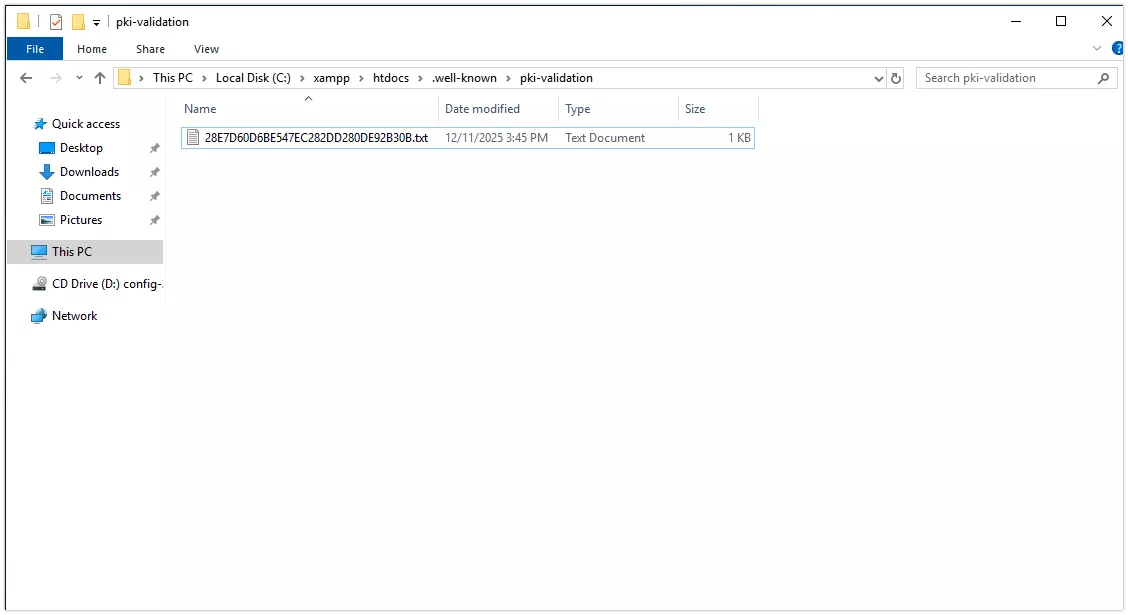This screenshot has height=615, width=1128.
Task: Open the address bar history dropdown
Action: click(878, 77)
